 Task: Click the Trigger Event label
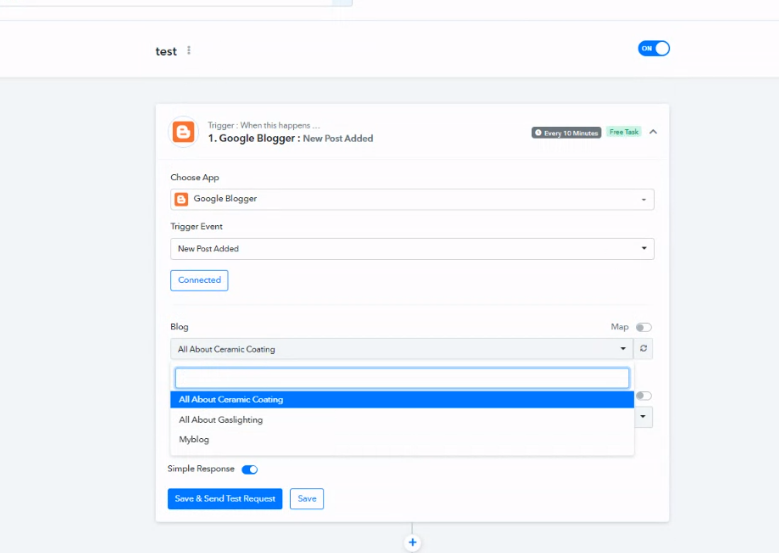click(196, 226)
